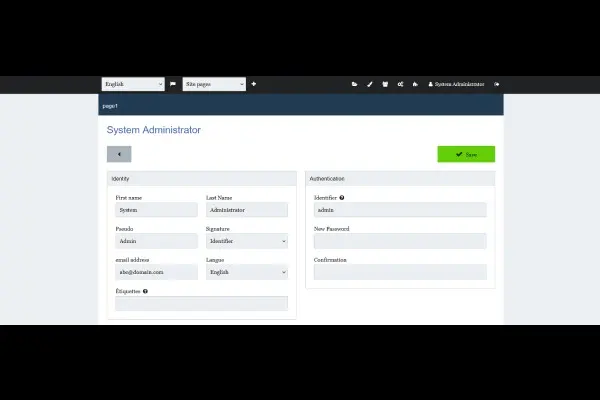Click the Confirmation password field

pyautogui.click(x=400, y=272)
